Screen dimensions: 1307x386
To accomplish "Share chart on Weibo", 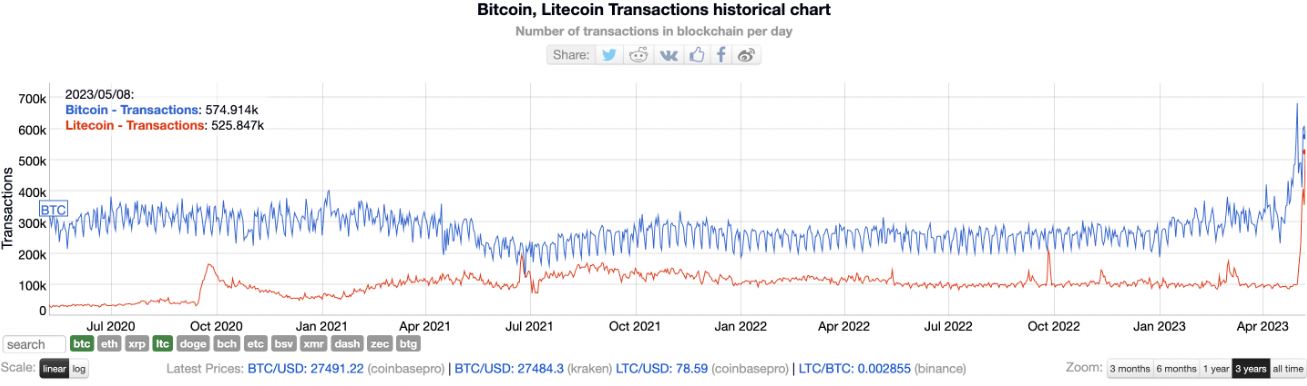I will 746,55.
